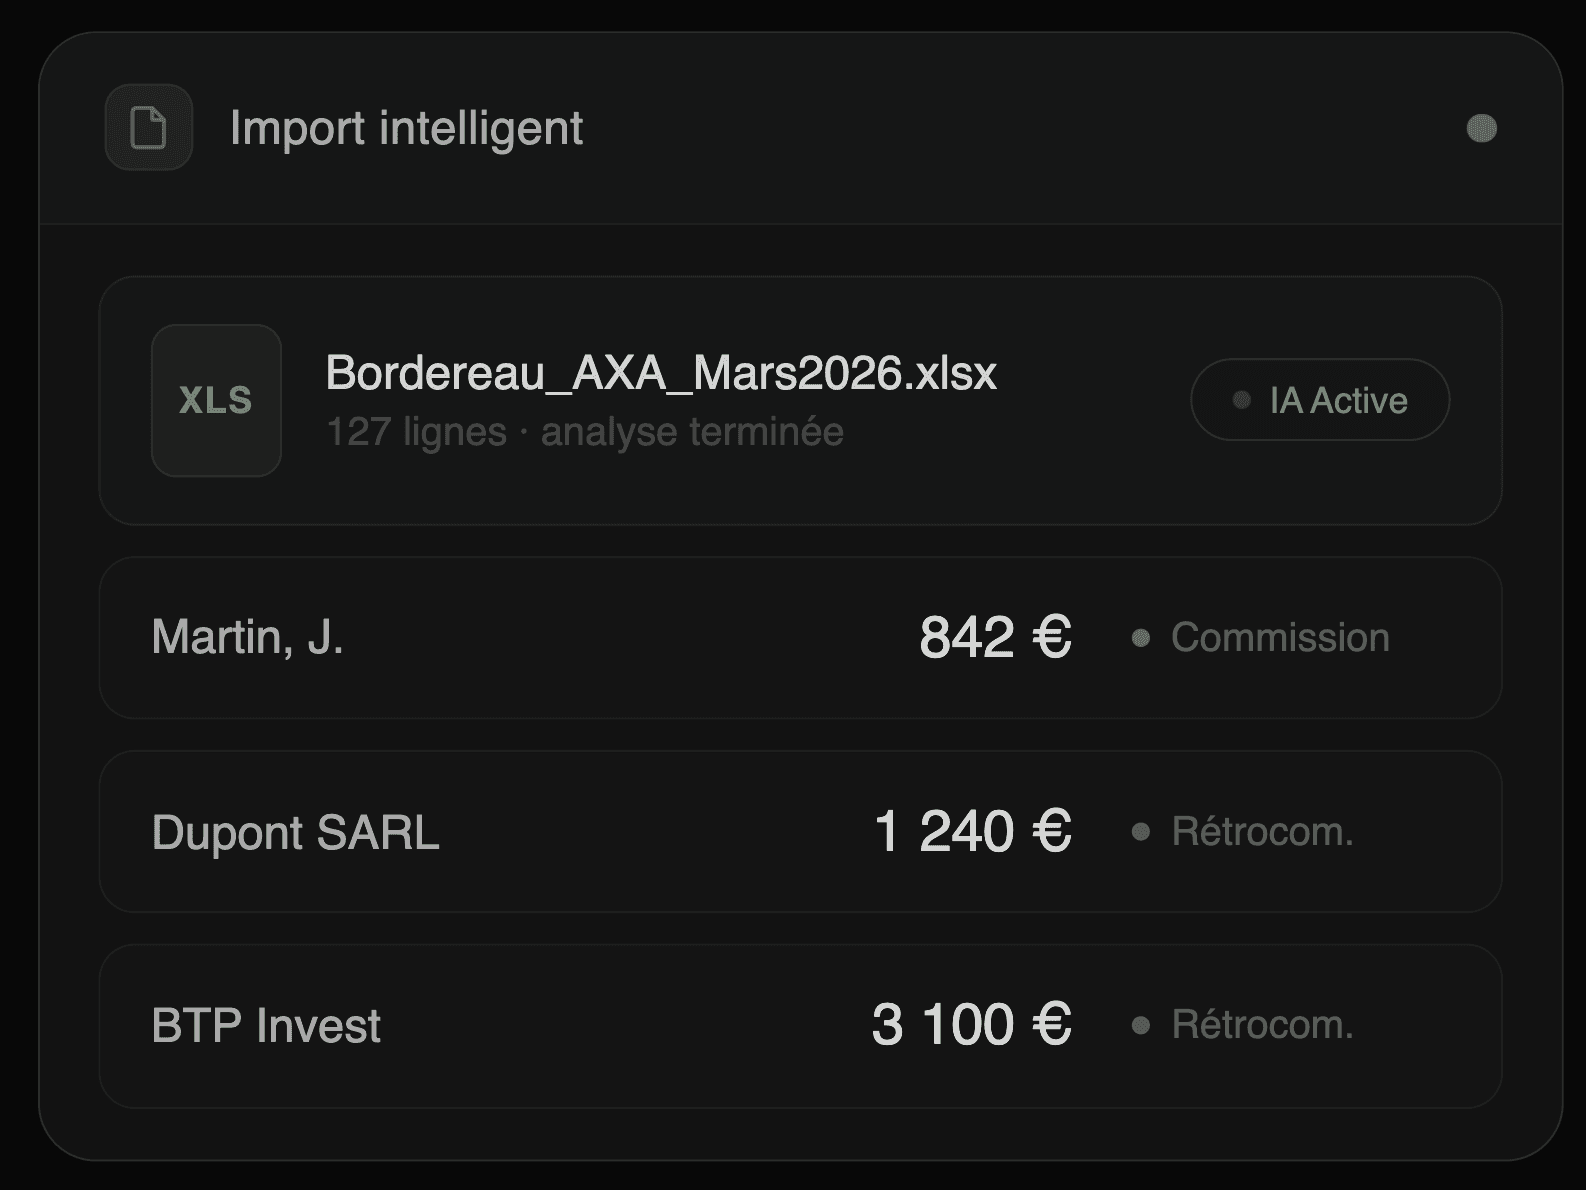The width and height of the screenshot is (1586, 1190).
Task: Click the dot inside the IA Active badge
Action: [x=1242, y=400]
